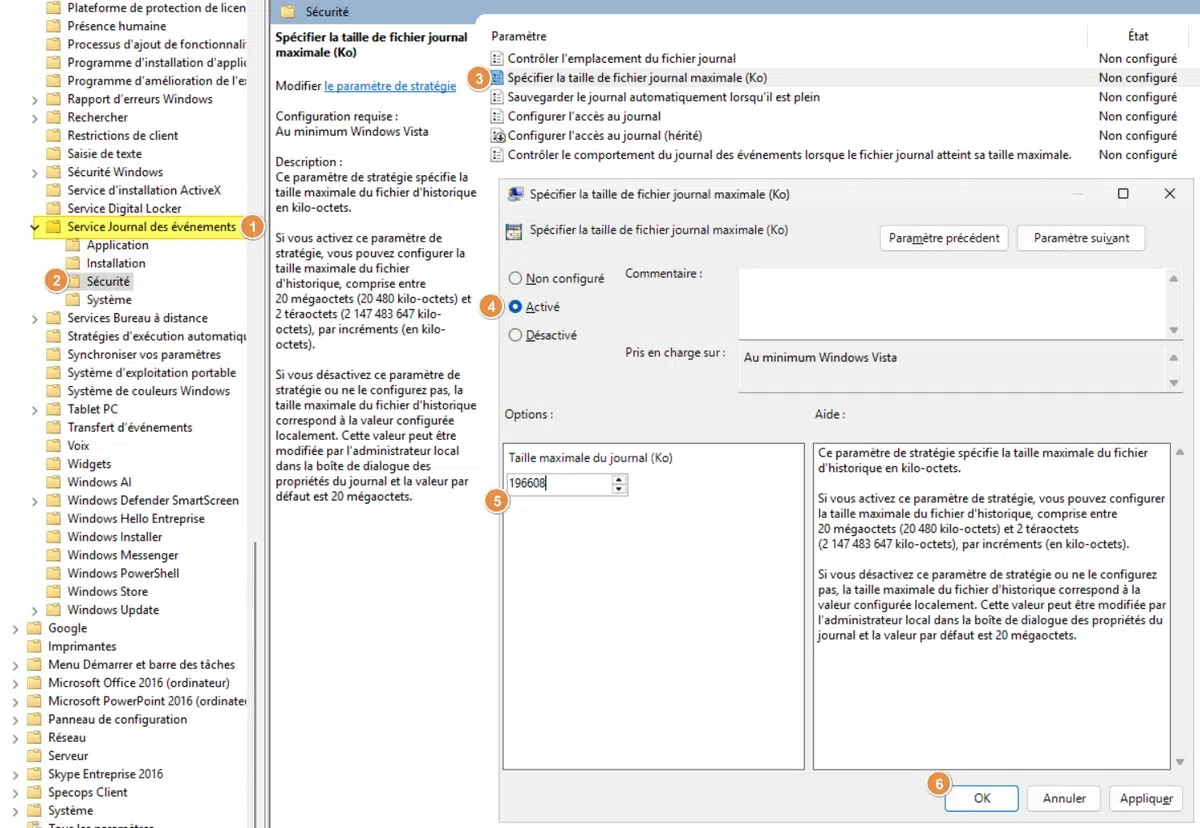Click the Sécurité Windows folder icon
This screenshot has height=828, width=1200.
tap(54, 172)
